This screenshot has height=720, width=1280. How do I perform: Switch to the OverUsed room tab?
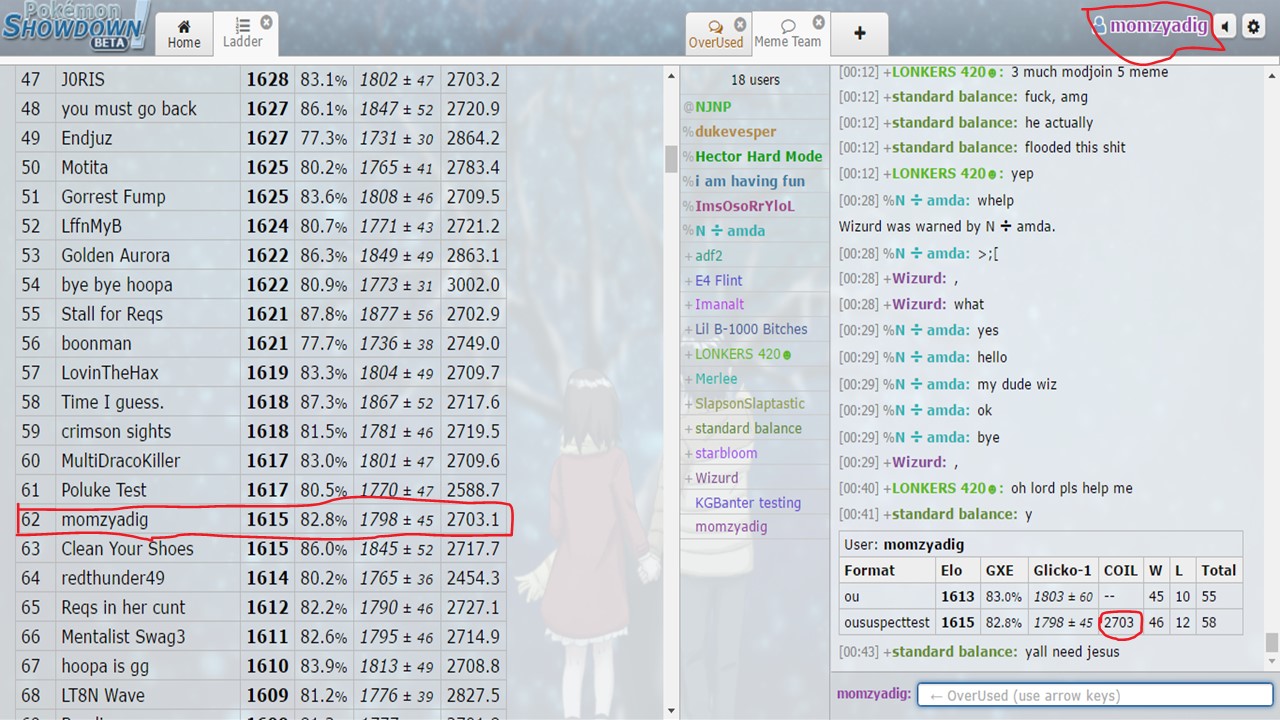pyautogui.click(x=714, y=33)
